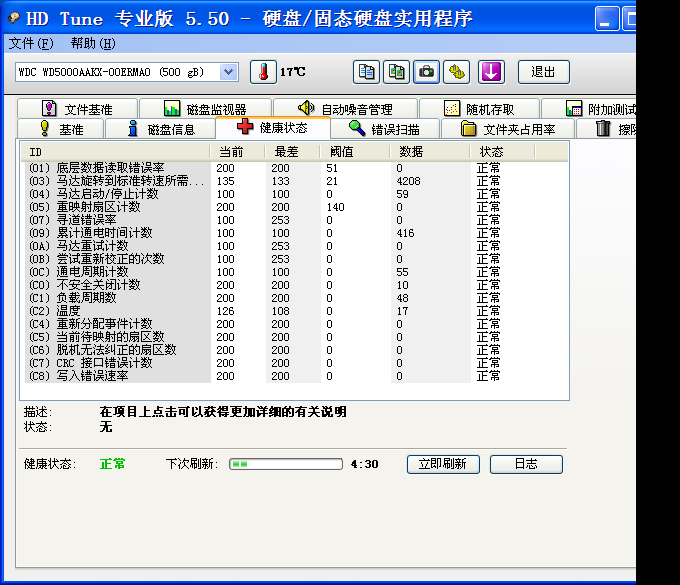The image size is (680, 585).
Task: Click the 阈值 column header
Action: [x=354, y=152]
